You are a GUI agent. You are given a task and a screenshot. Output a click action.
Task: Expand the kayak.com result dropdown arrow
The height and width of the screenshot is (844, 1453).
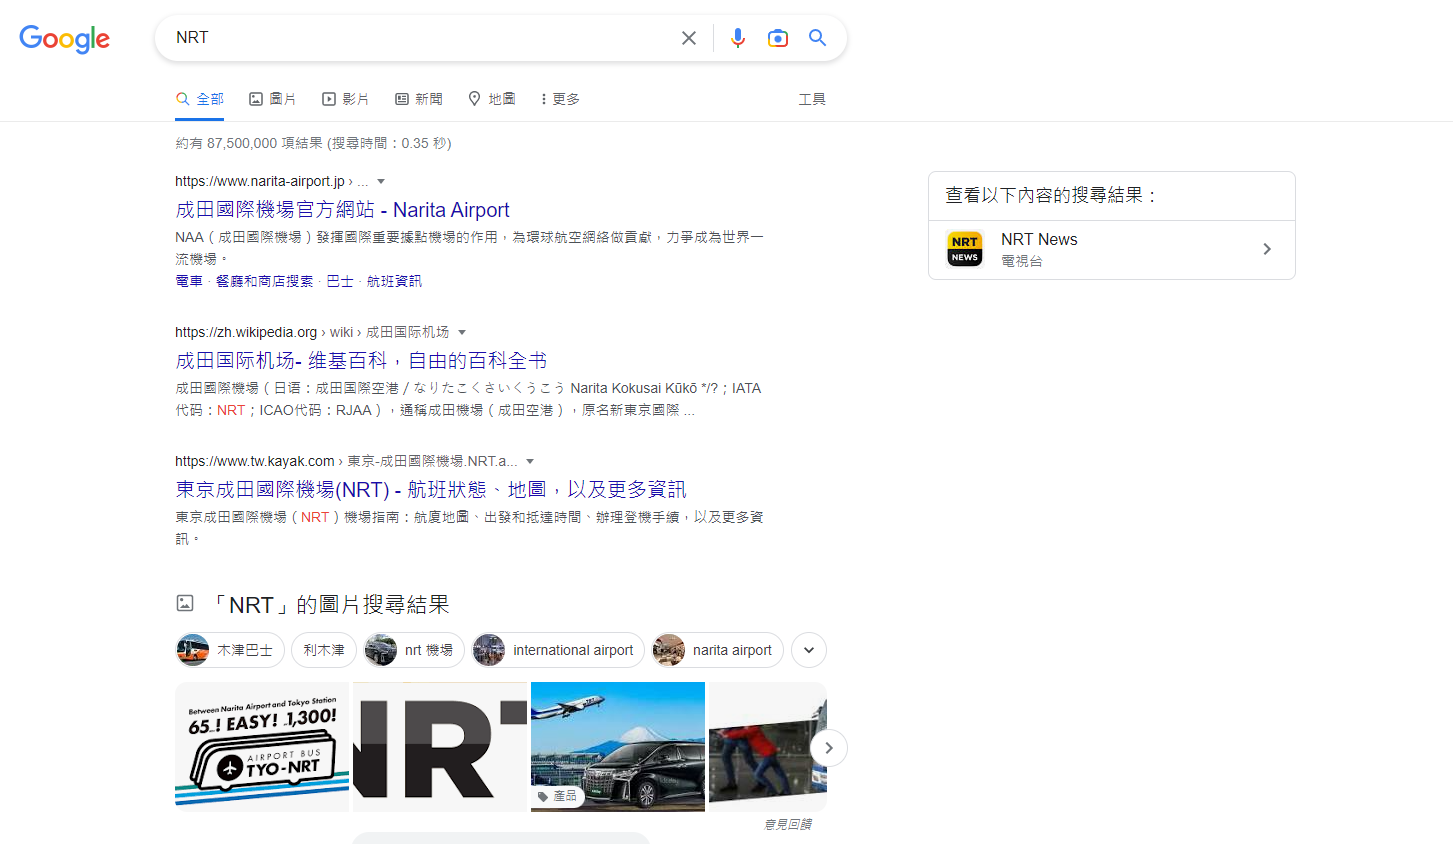point(530,462)
